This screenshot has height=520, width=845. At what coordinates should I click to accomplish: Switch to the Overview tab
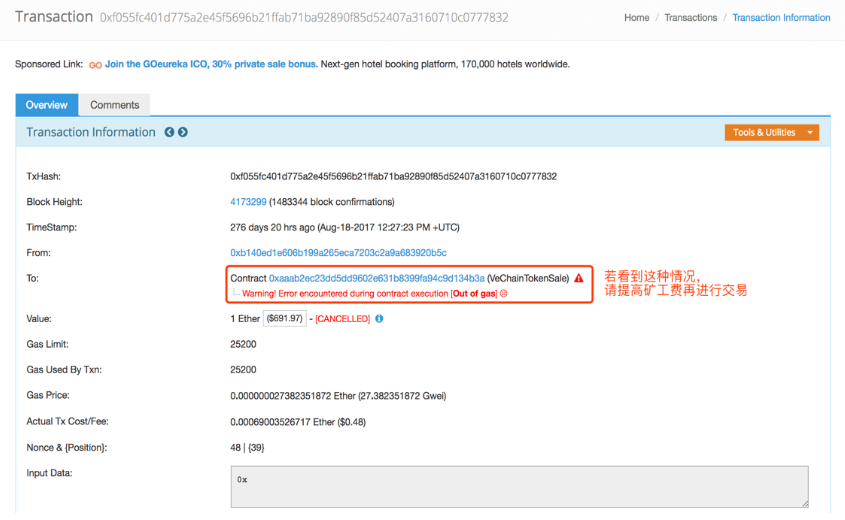tap(46, 105)
